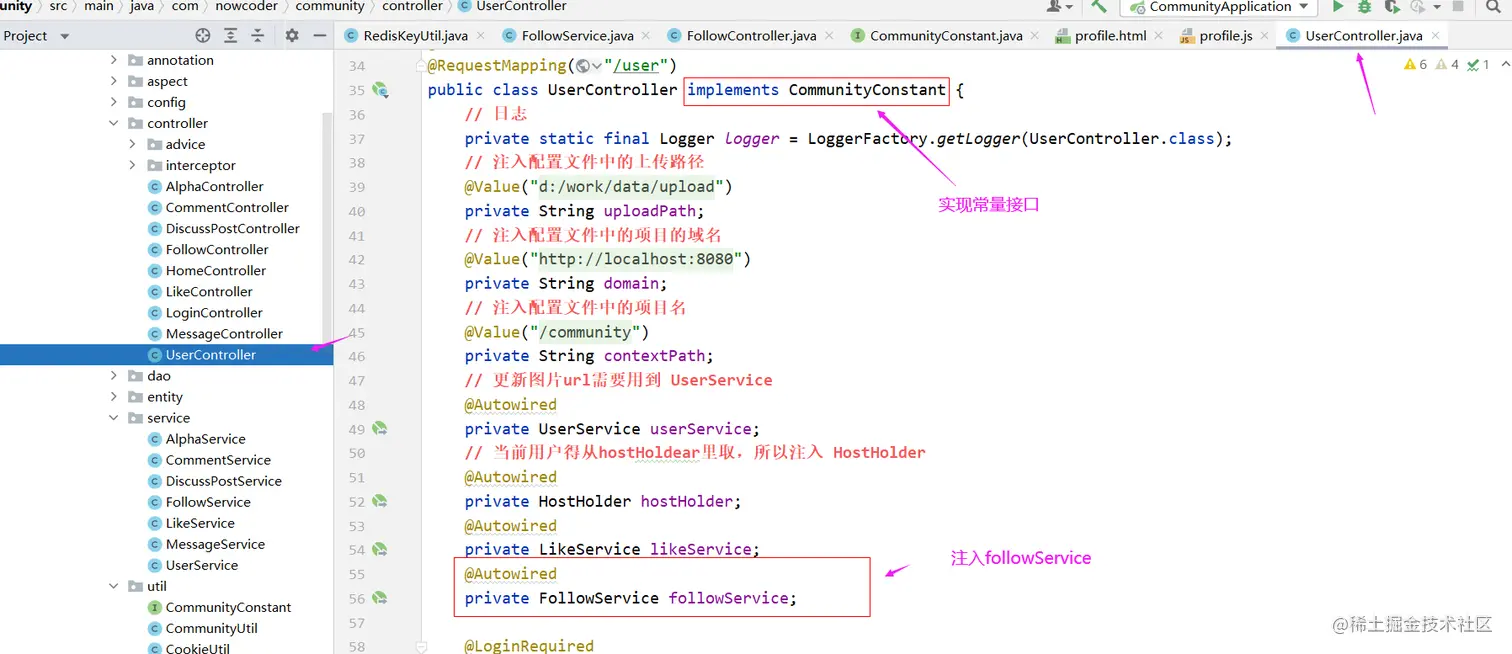This screenshot has height=654, width=1512.
Task: Open user account dropdown in toolbar
Action: (1059, 6)
